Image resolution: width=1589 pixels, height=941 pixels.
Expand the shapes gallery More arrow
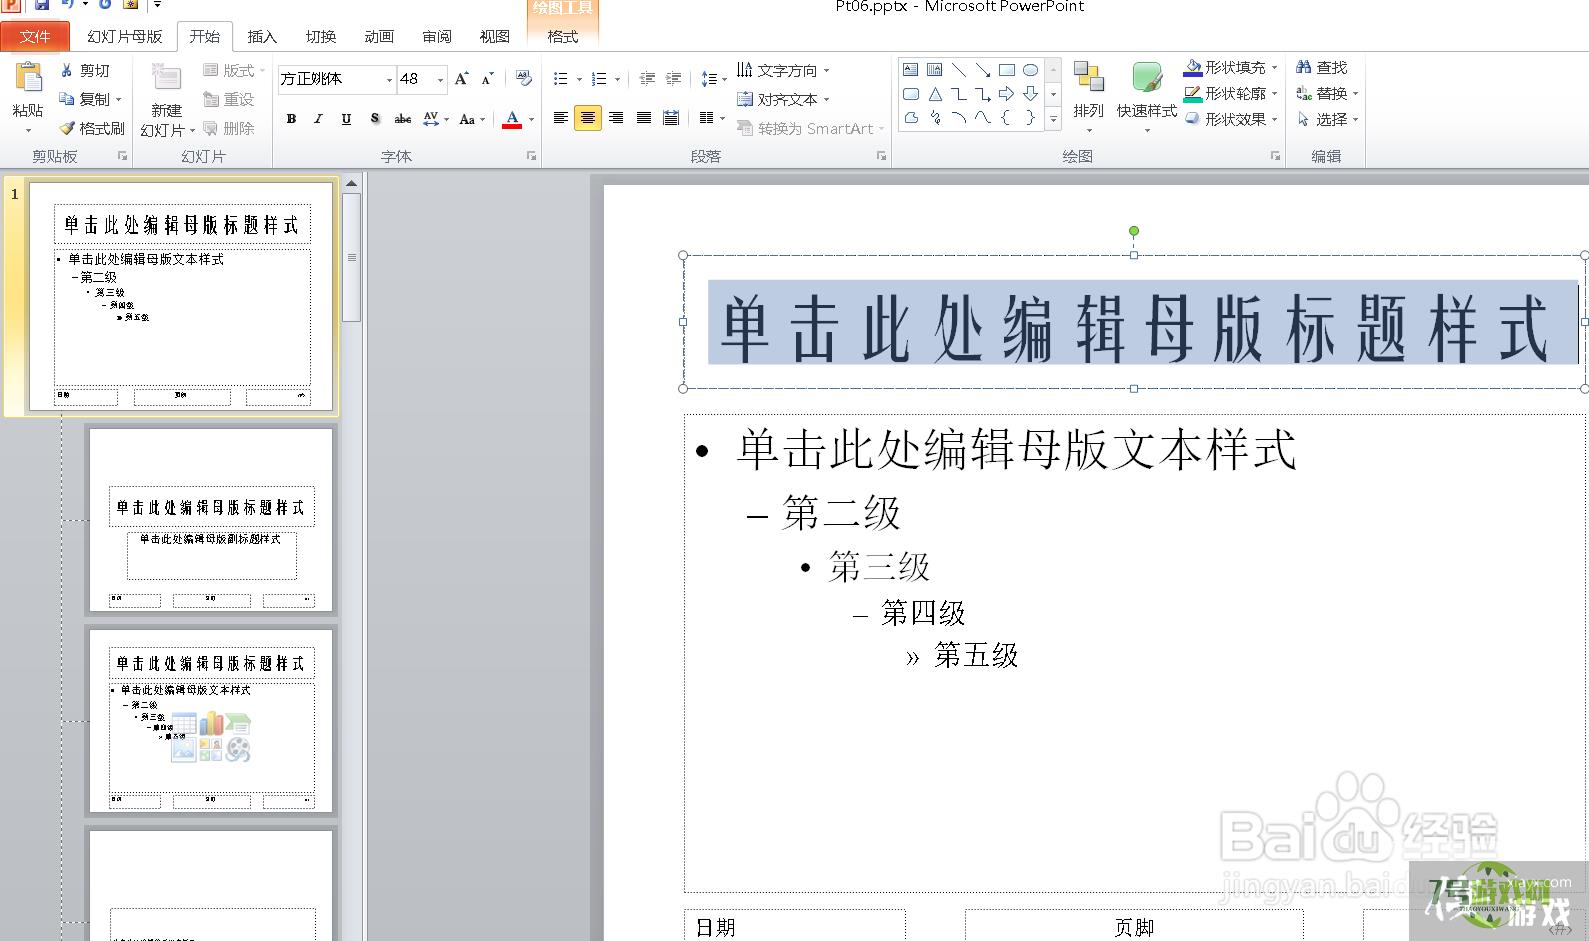[1053, 119]
